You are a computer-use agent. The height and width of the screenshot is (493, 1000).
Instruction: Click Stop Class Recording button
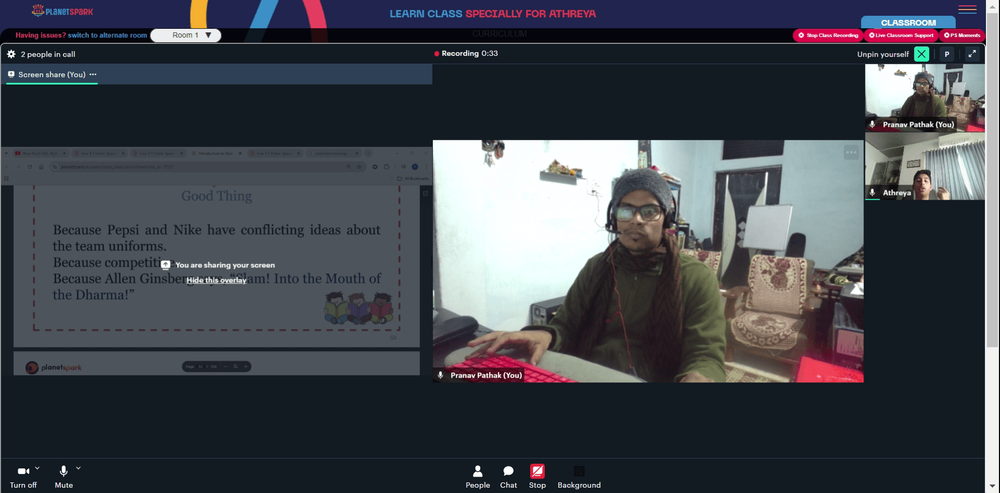click(828, 36)
